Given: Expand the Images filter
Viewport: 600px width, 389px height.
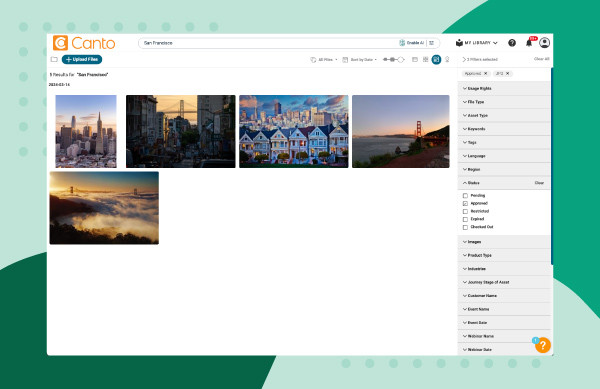Looking at the screenshot, I should pos(504,242).
